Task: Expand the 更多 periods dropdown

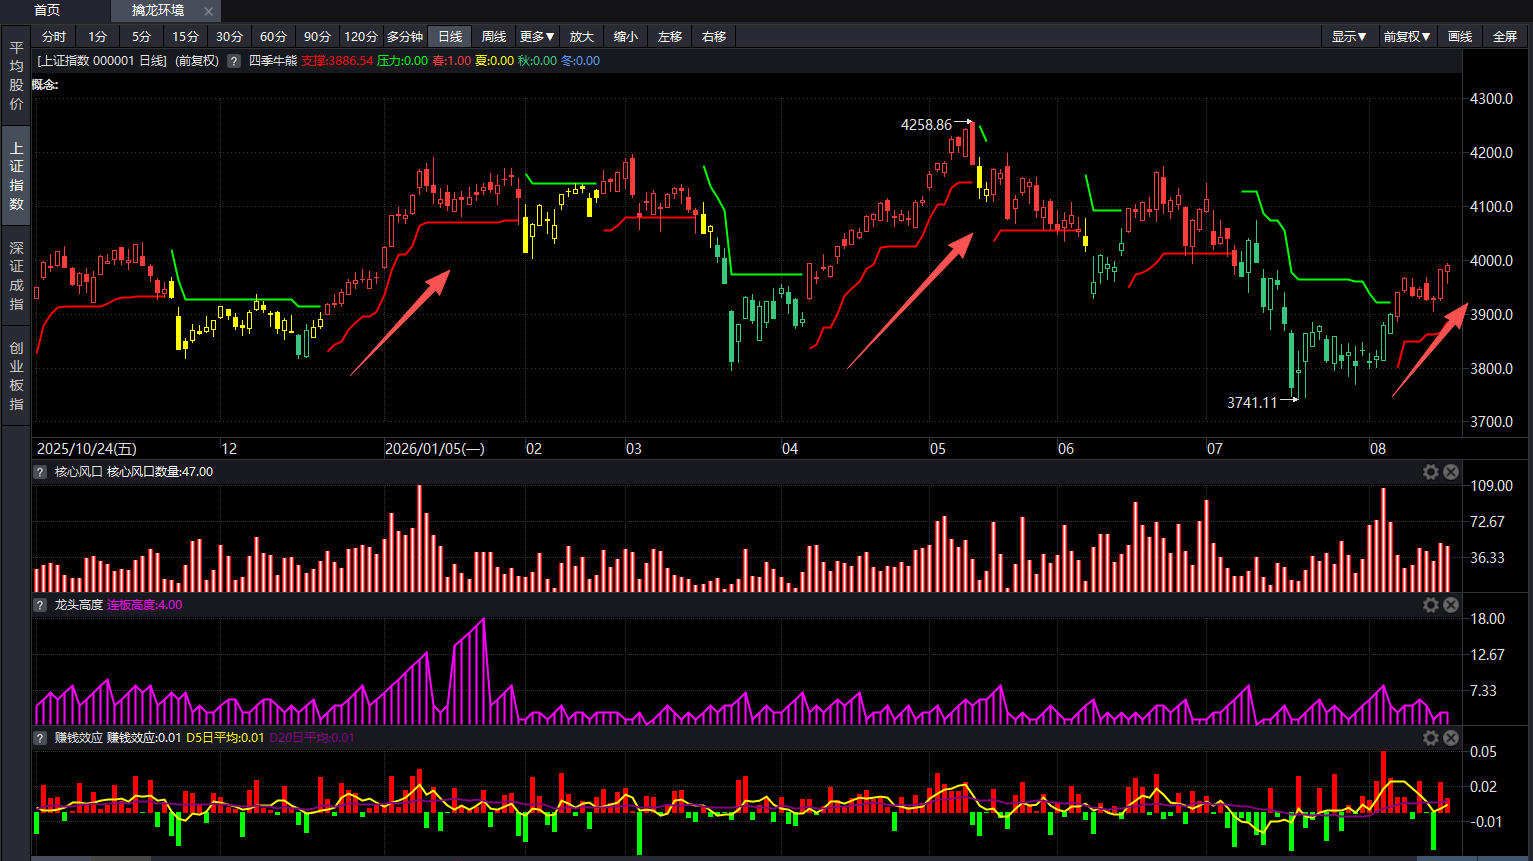Action: [538, 36]
